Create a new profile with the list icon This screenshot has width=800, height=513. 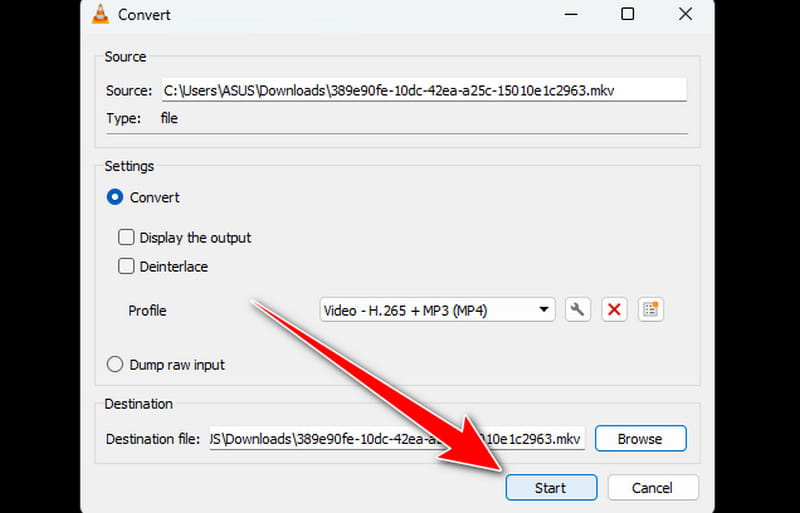pyautogui.click(x=651, y=310)
